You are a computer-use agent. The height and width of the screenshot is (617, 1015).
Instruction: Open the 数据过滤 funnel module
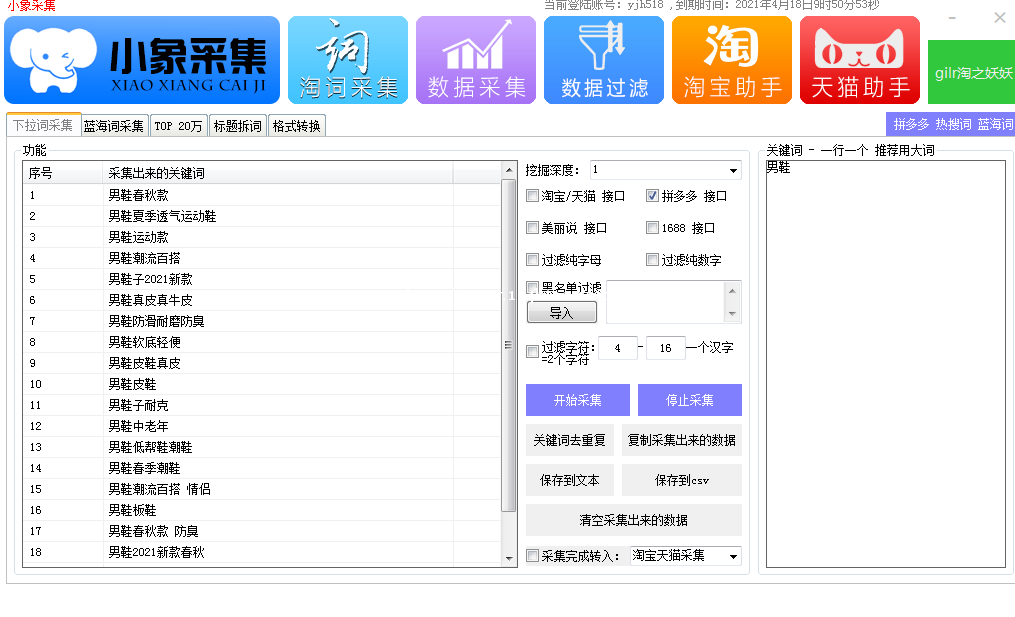point(604,60)
